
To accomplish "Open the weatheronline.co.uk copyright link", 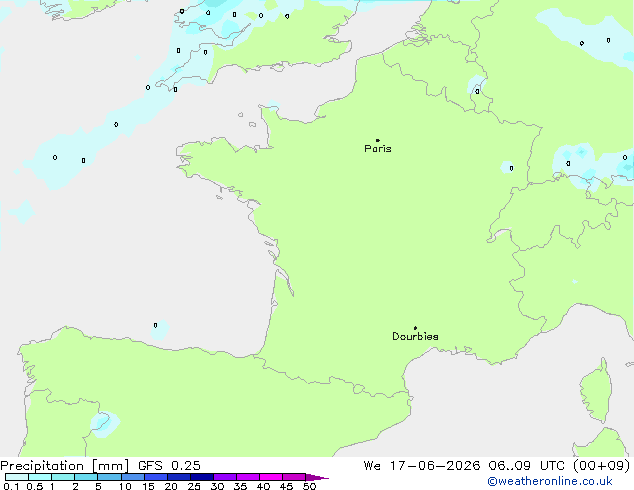I will tap(550, 481).
